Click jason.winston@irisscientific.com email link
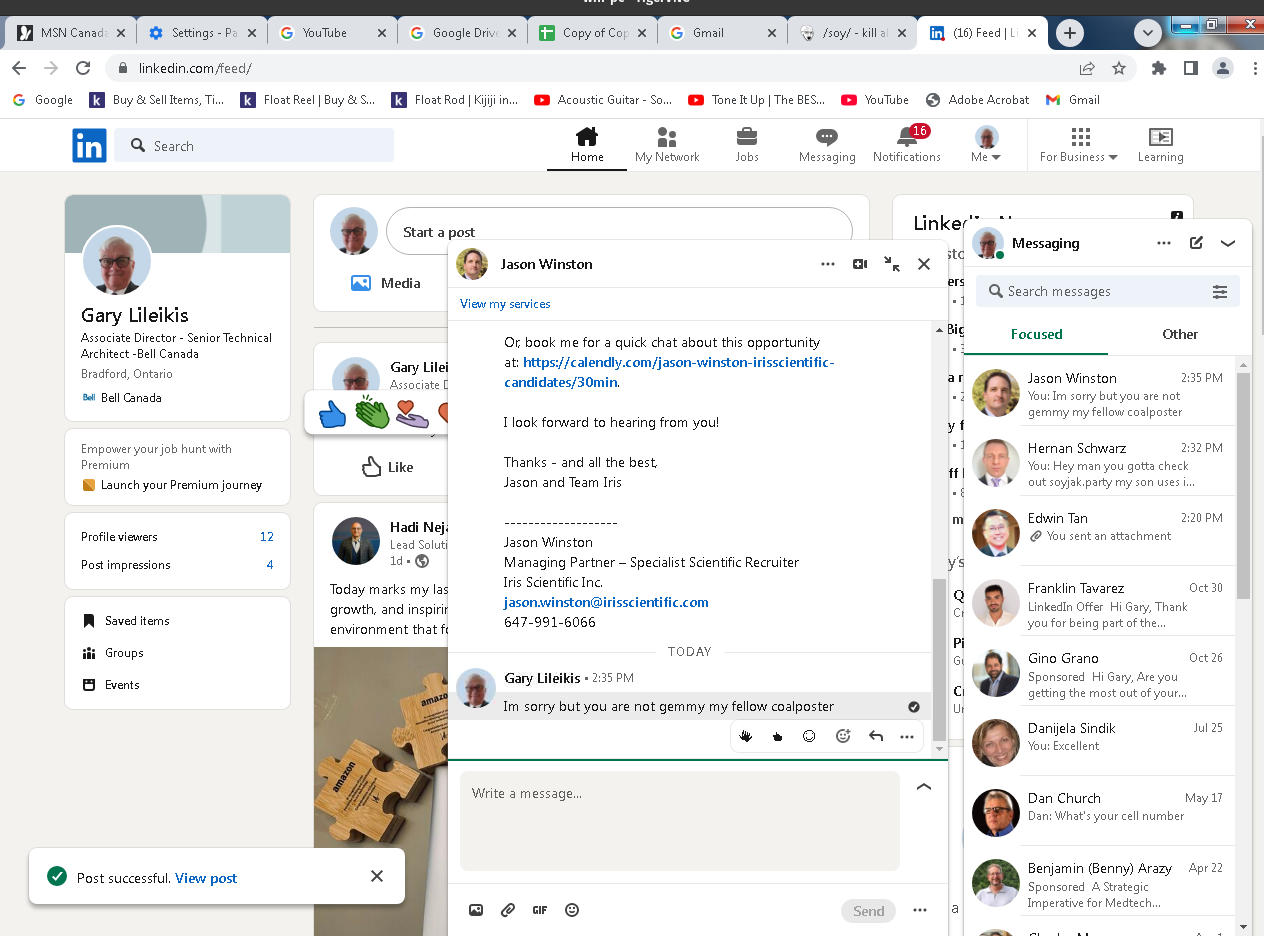This screenshot has height=936, width=1264. click(x=606, y=602)
